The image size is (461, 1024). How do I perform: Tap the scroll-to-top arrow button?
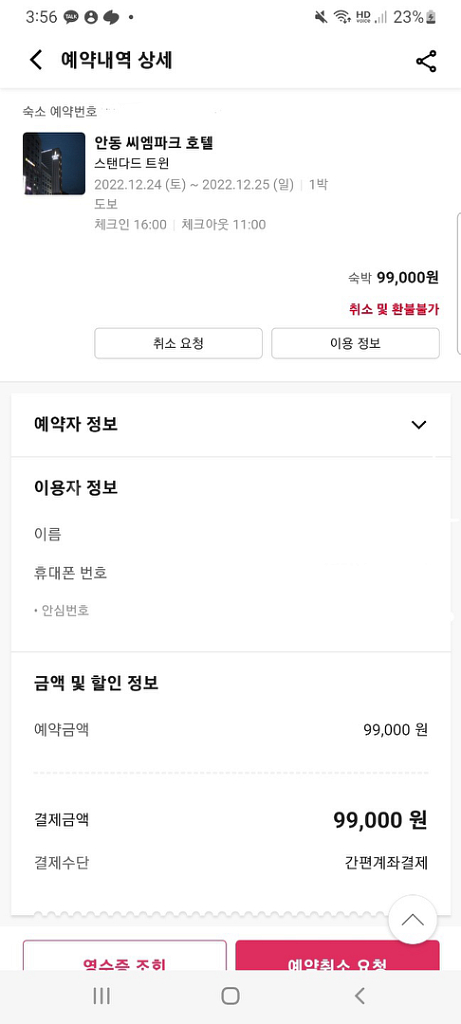point(412,920)
